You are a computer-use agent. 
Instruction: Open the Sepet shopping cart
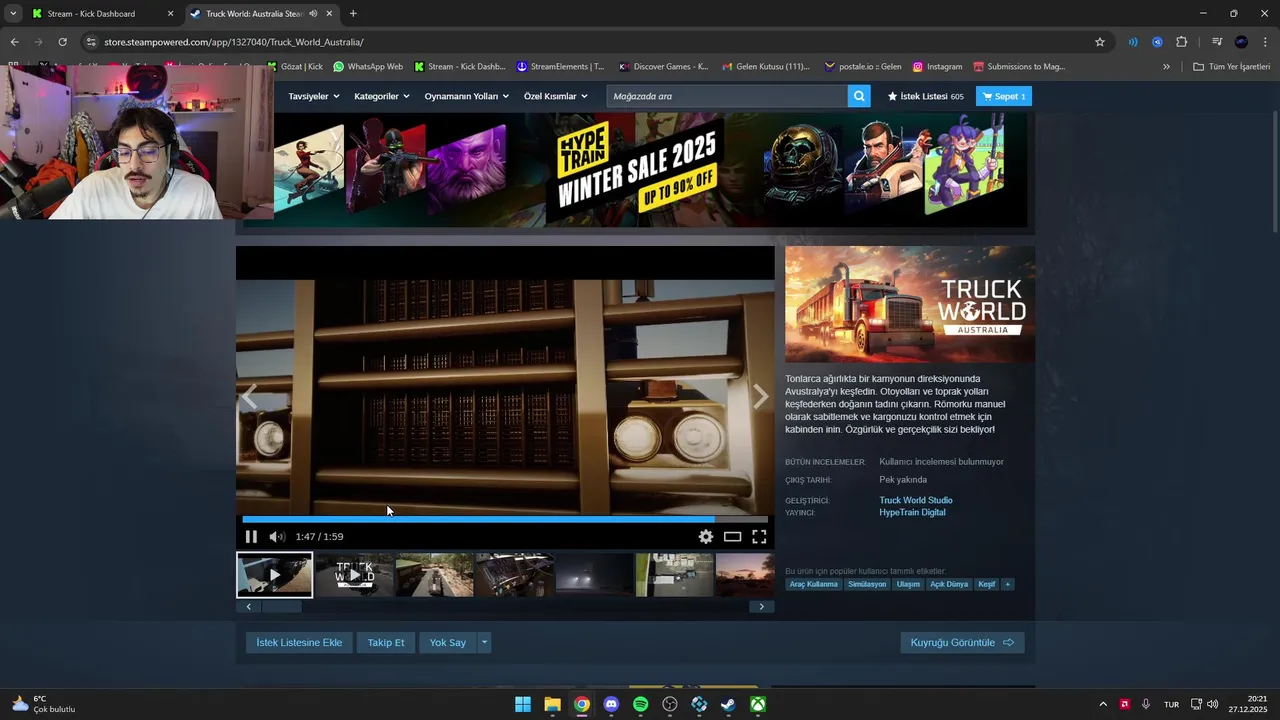(x=1004, y=96)
